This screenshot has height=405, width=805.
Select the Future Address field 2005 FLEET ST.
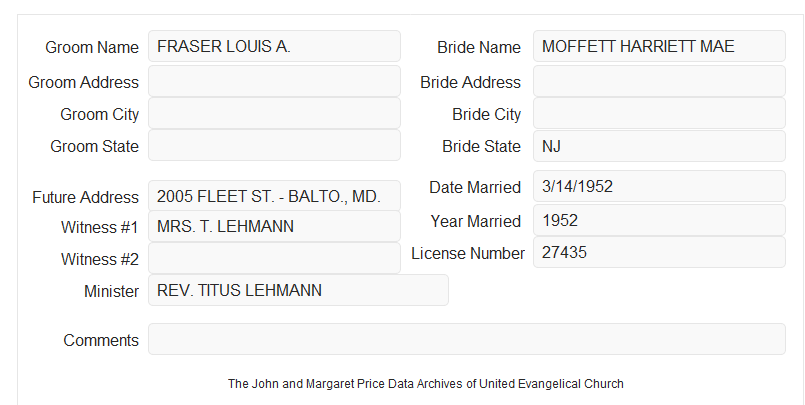click(x=274, y=196)
